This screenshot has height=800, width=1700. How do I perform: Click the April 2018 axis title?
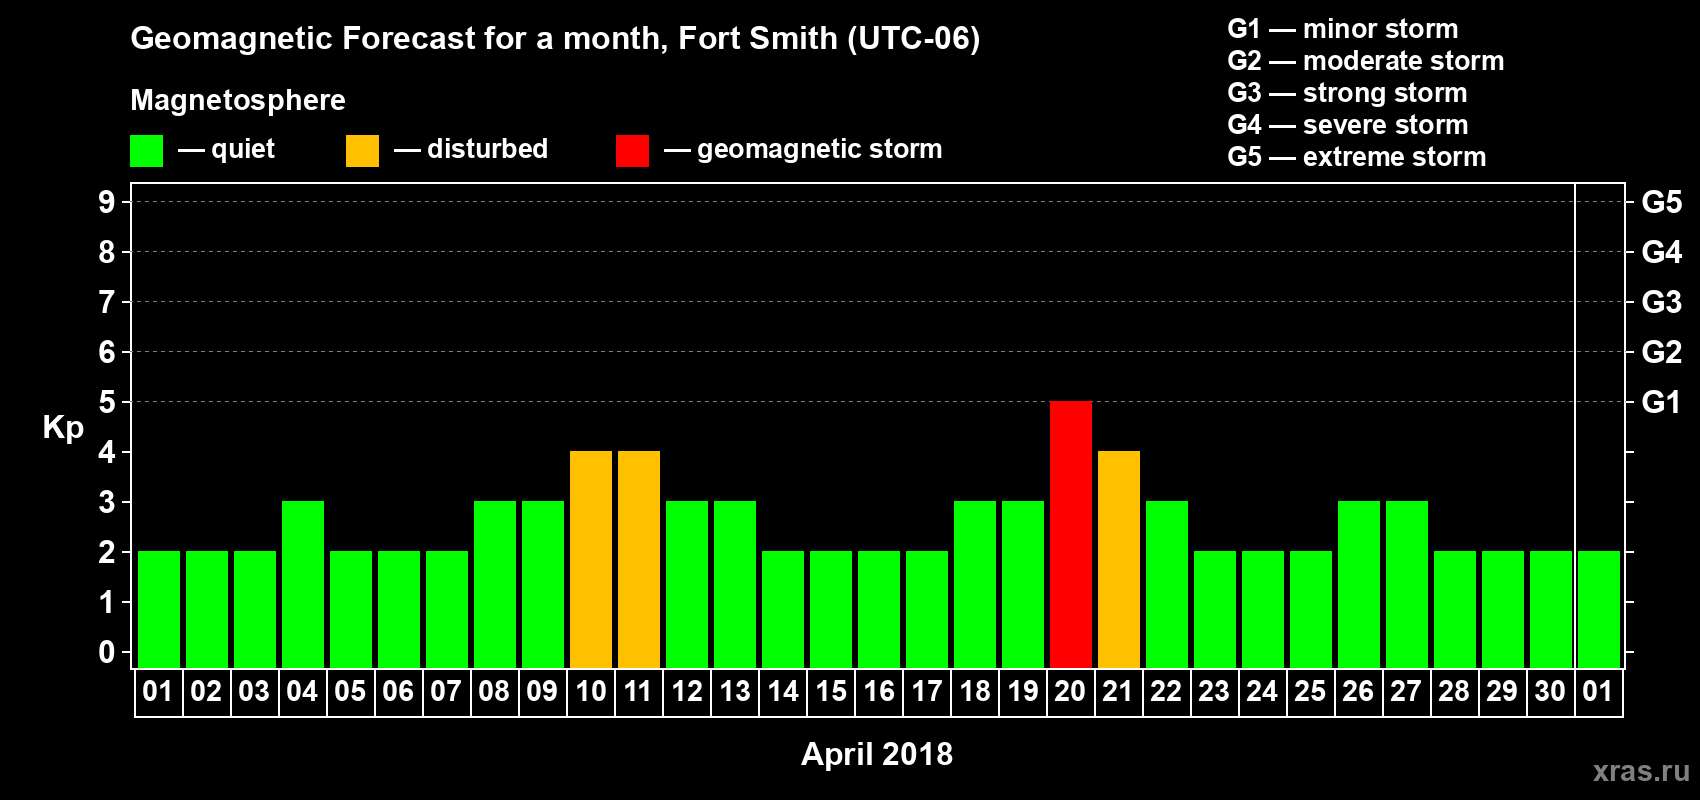click(877, 754)
